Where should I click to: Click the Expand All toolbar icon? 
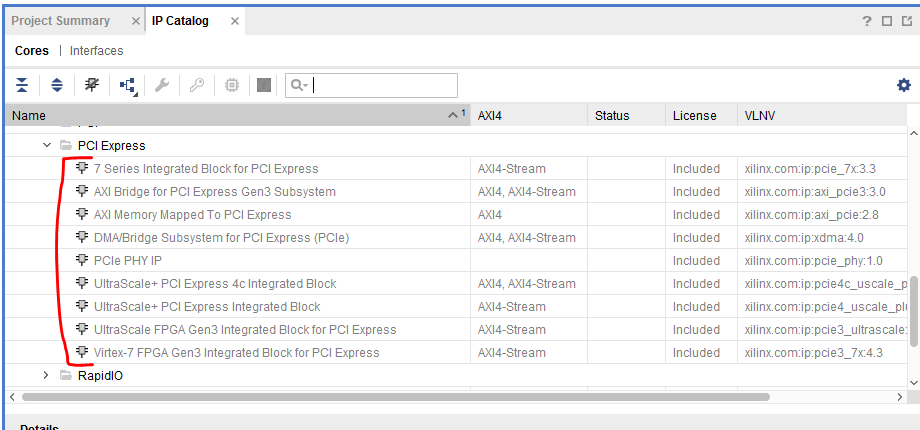[x=57, y=86]
